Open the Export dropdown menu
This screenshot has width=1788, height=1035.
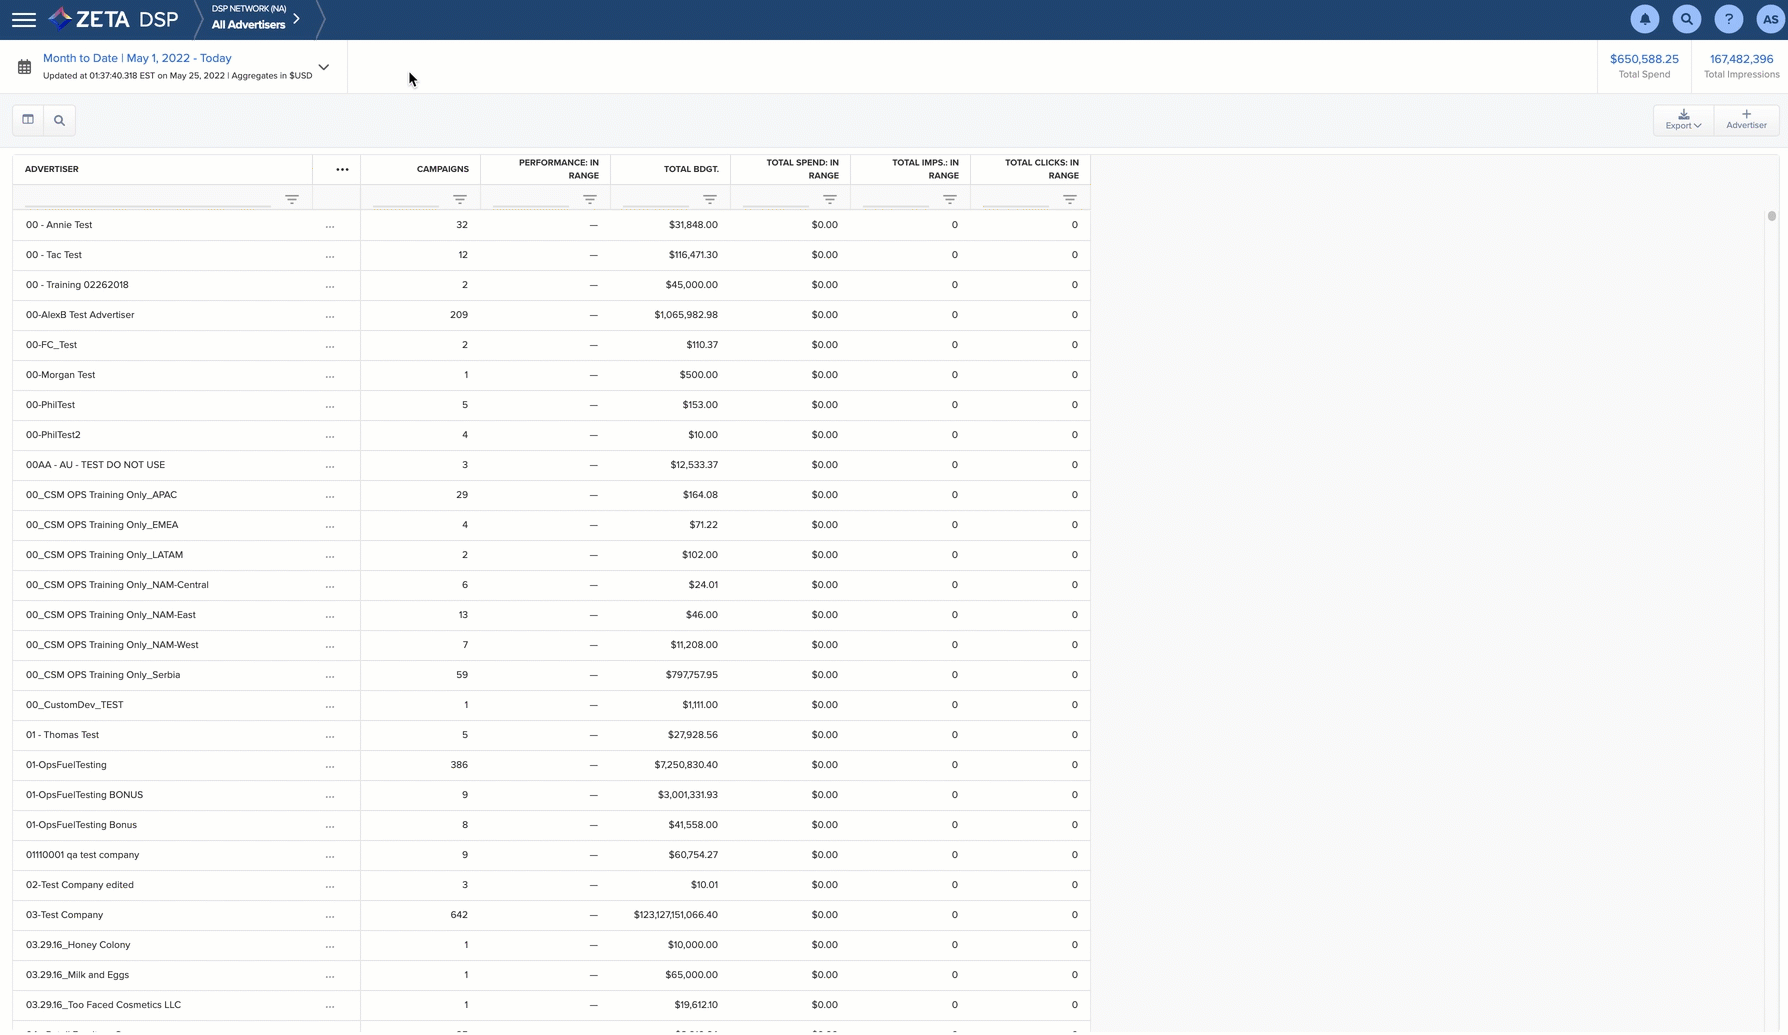(1683, 120)
